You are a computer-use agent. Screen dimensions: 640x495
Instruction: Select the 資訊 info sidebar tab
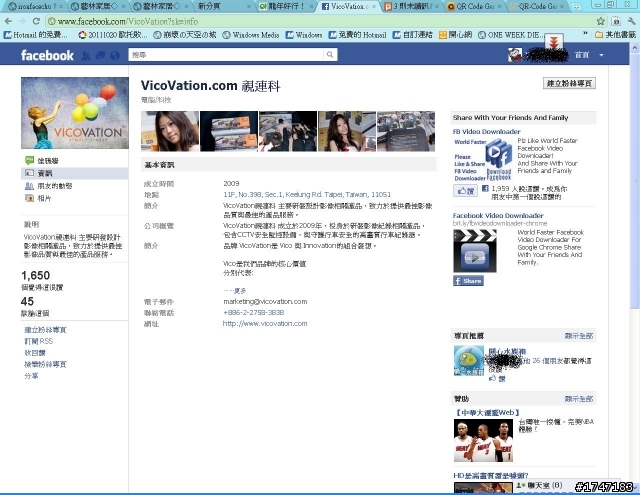[x=74, y=173]
